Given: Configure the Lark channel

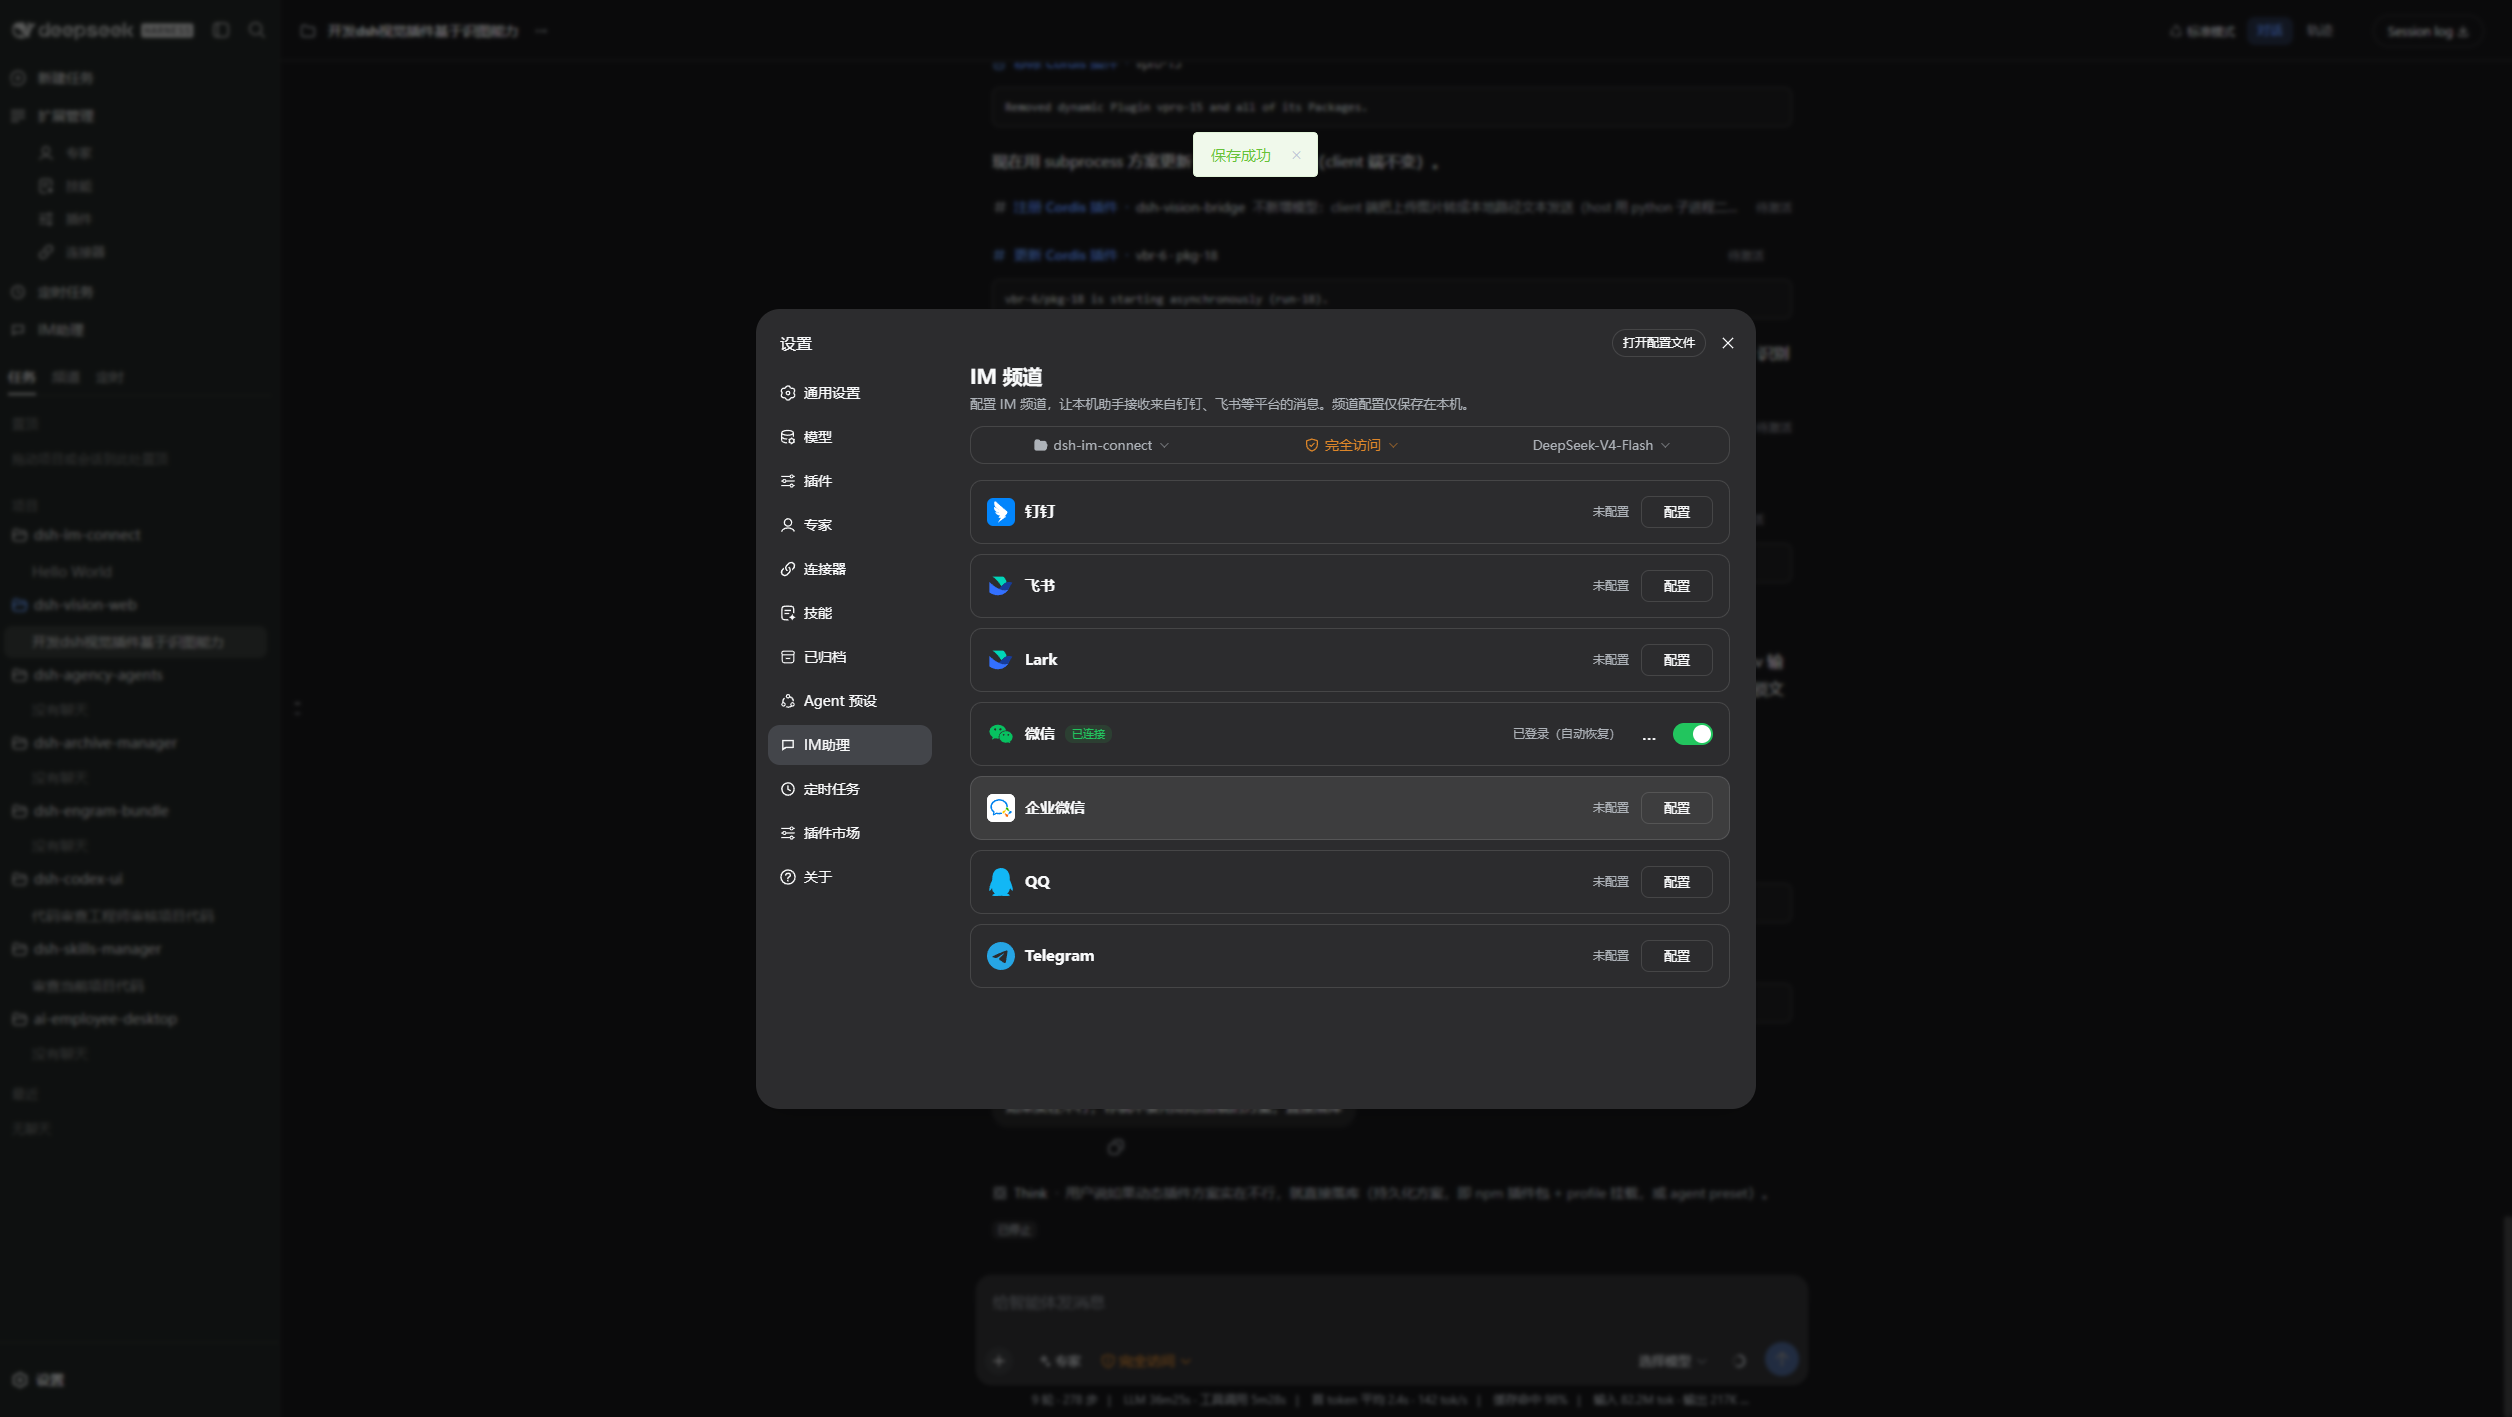Looking at the screenshot, I should coord(1676,660).
